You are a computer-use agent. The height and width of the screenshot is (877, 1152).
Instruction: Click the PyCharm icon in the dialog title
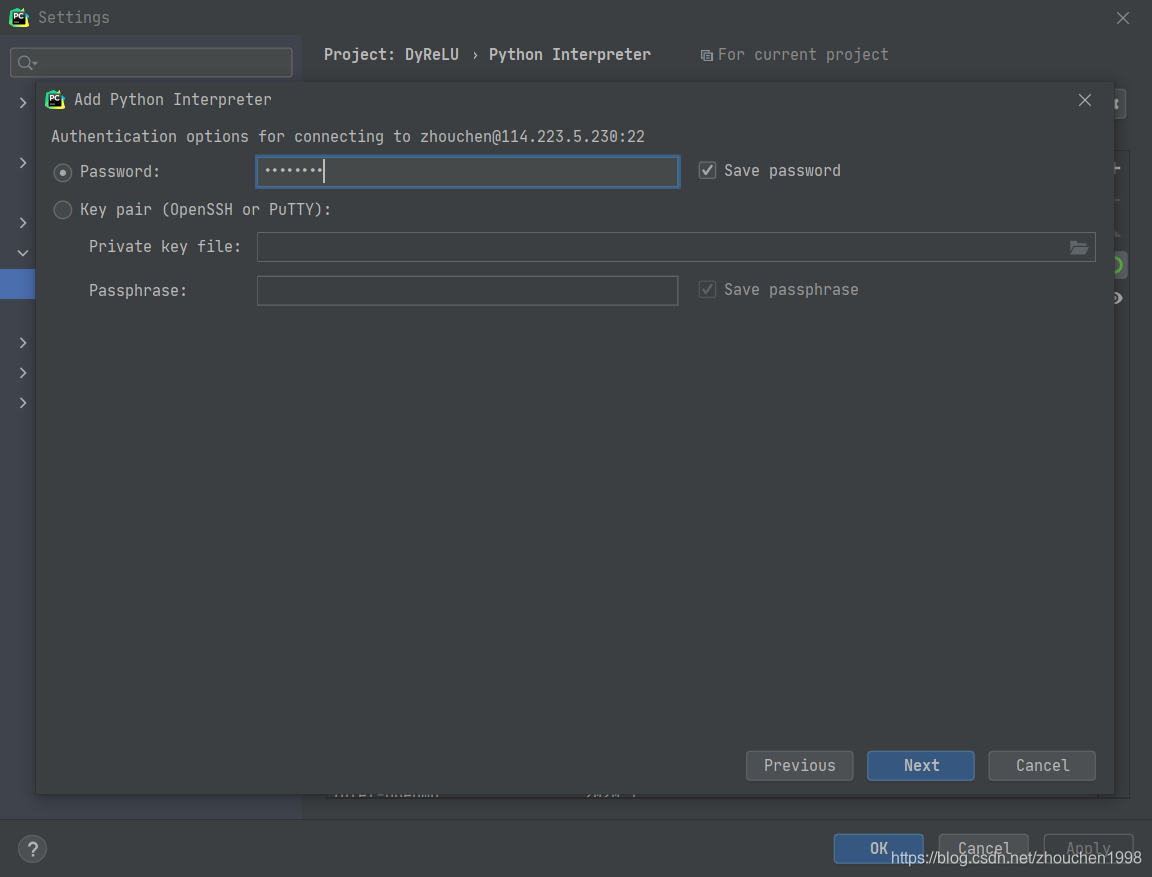point(55,99)
